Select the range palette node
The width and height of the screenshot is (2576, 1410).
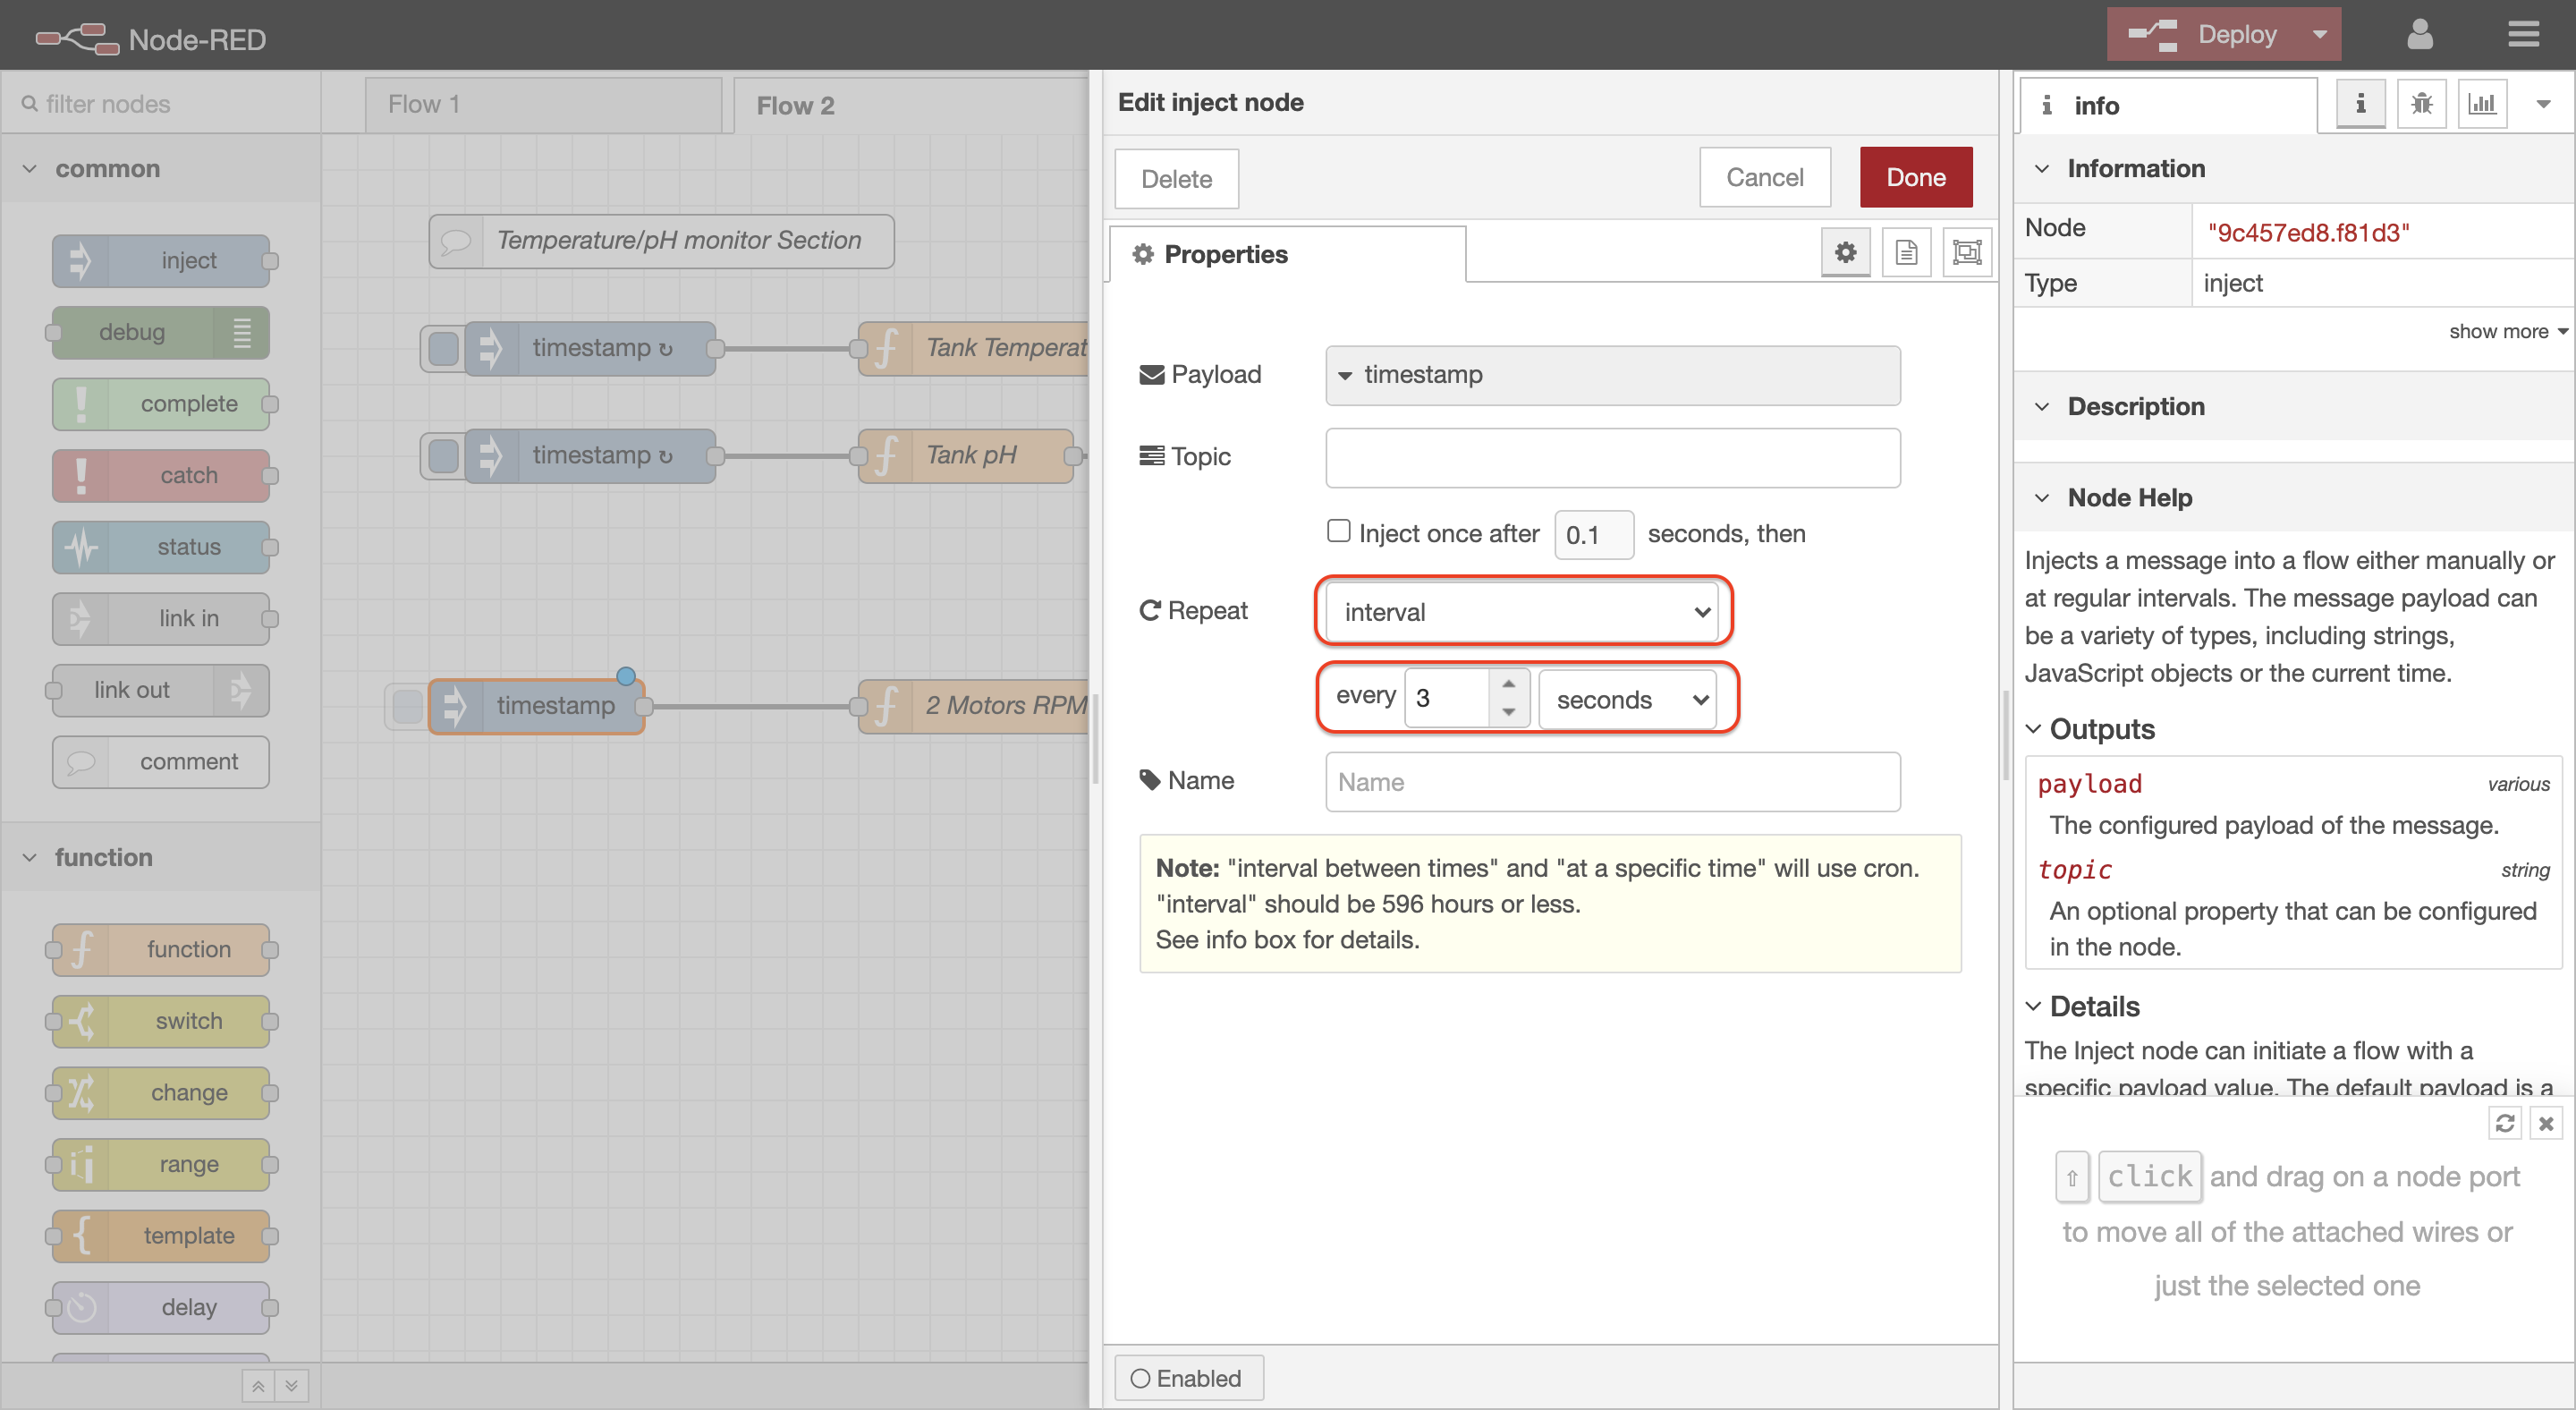(x=161, y=1165)
